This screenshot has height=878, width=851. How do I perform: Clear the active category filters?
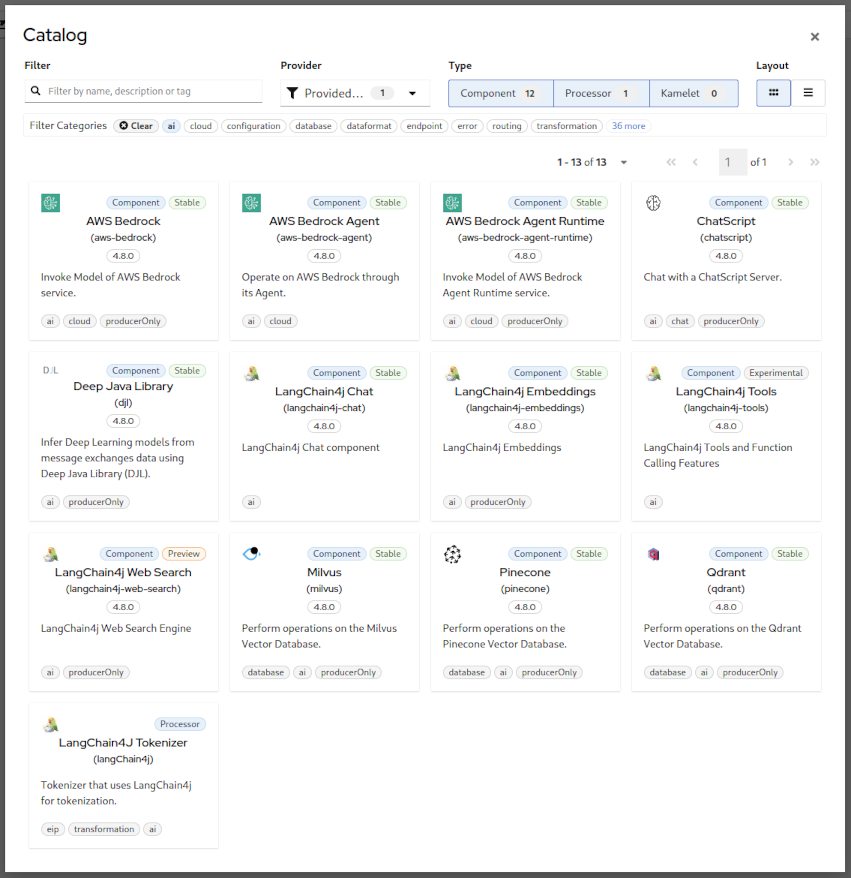point(136,126)
